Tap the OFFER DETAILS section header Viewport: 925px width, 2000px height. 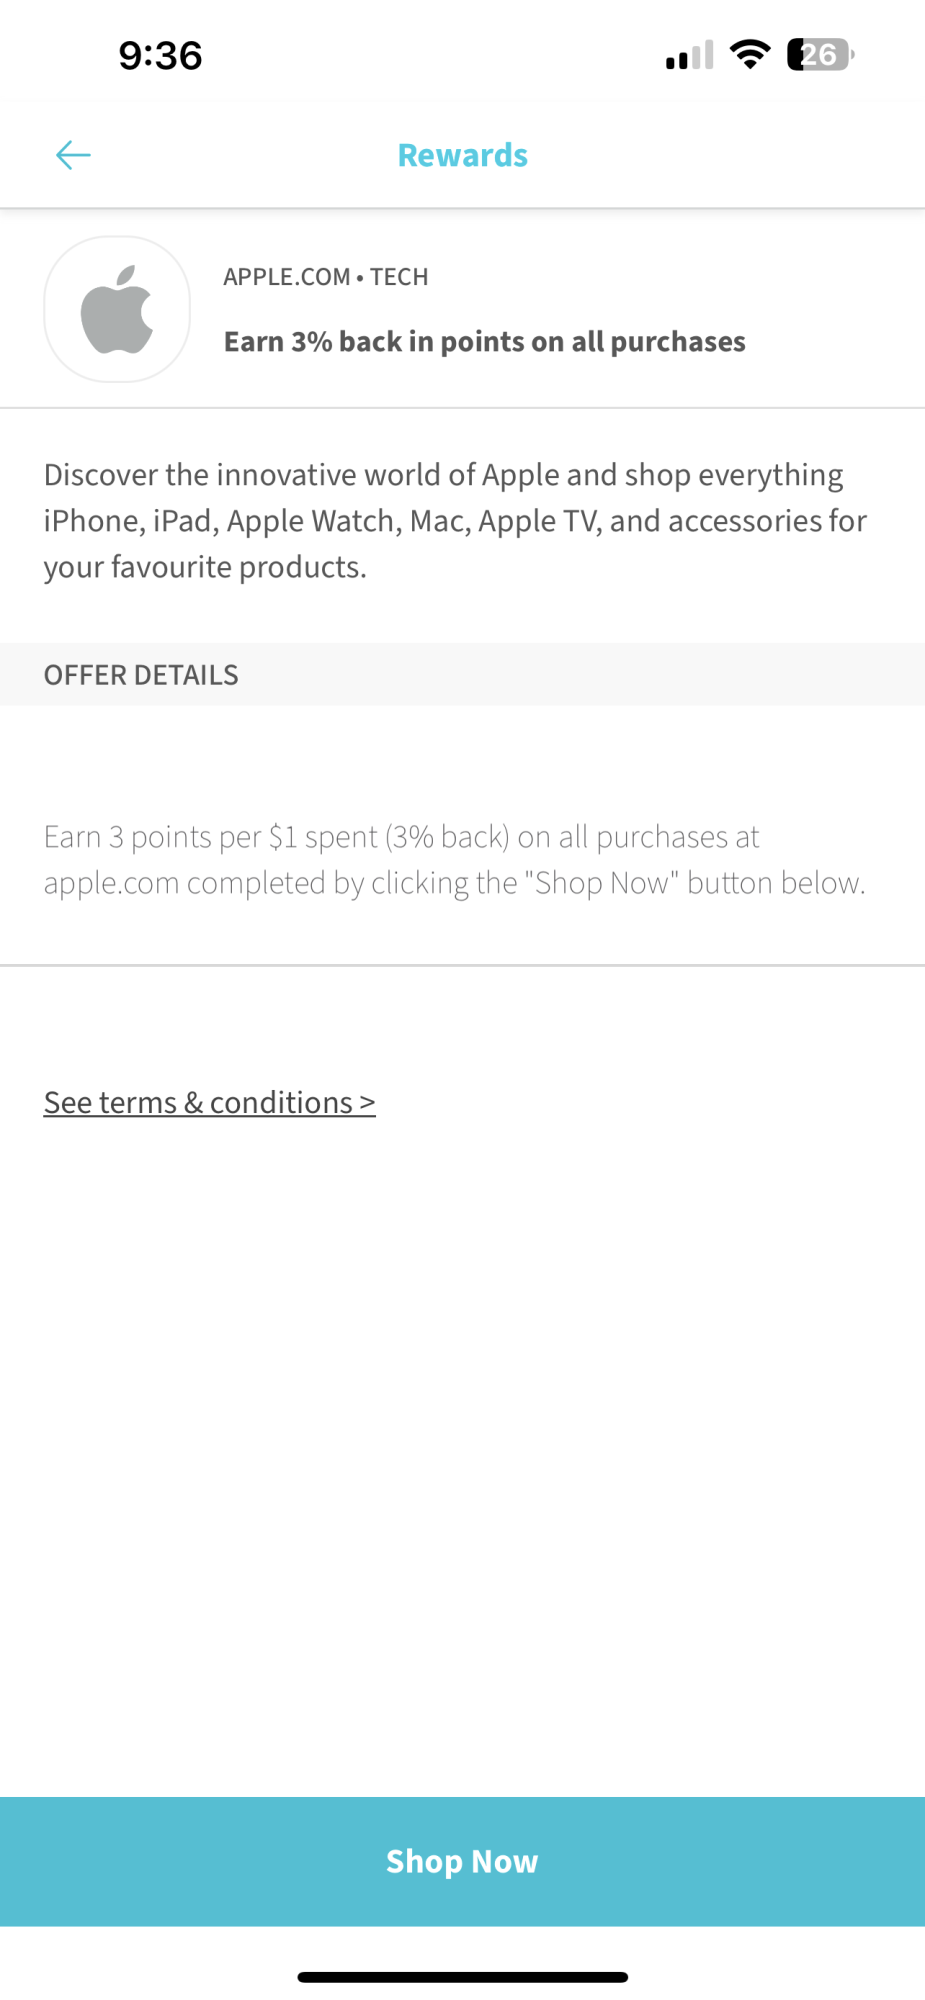pos(141,675)
